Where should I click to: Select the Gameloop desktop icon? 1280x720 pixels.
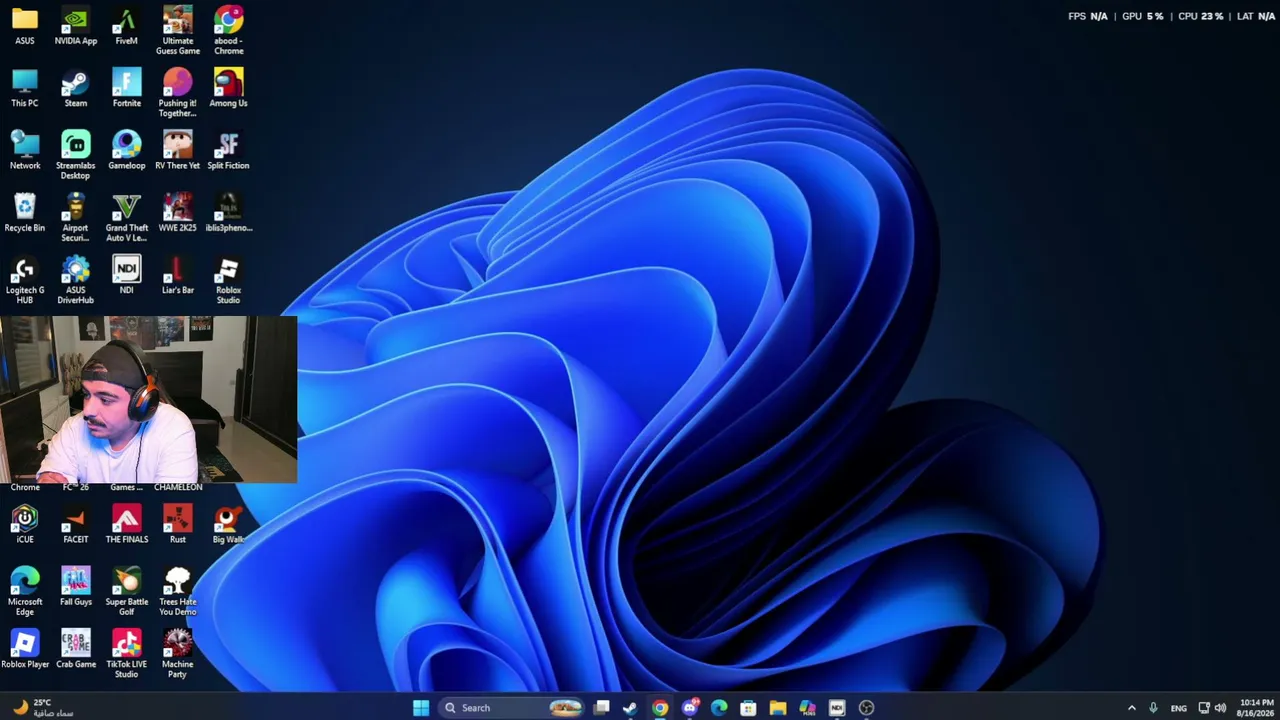[x=127, y=151]
